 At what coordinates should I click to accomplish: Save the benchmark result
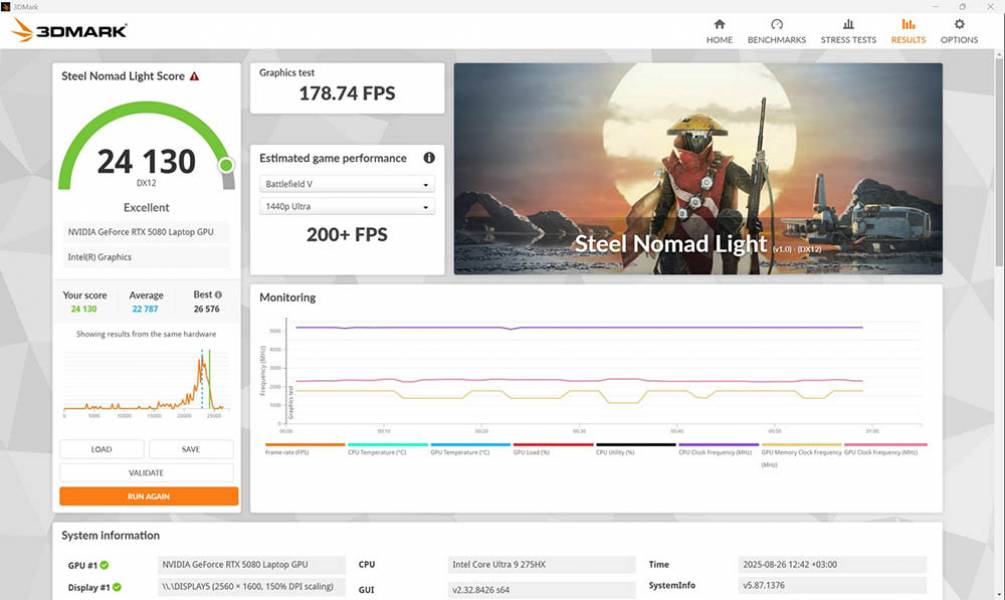click(190, 449)
